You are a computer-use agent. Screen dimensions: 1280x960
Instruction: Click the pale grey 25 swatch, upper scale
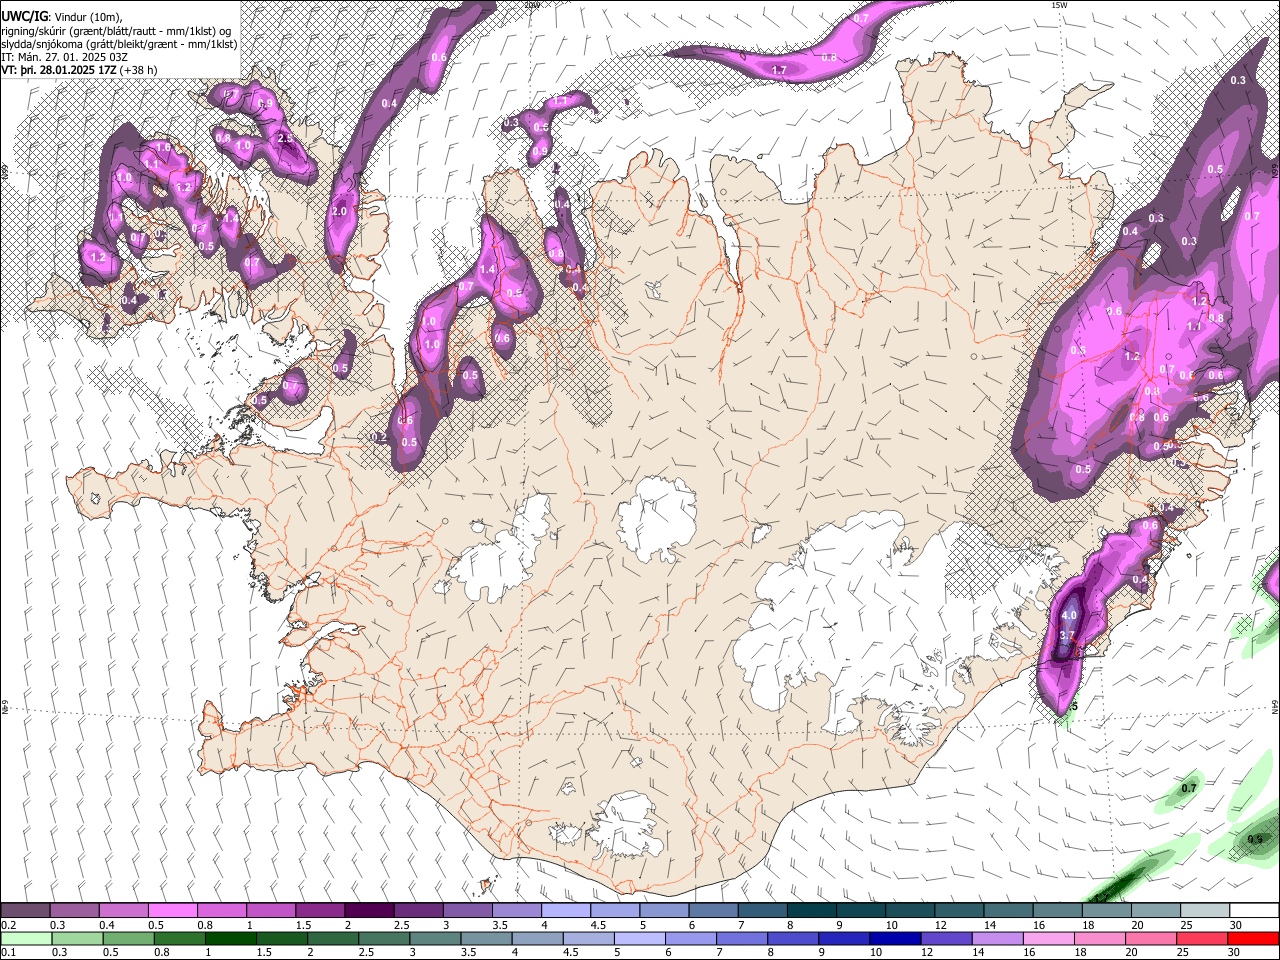point(1205,911)
